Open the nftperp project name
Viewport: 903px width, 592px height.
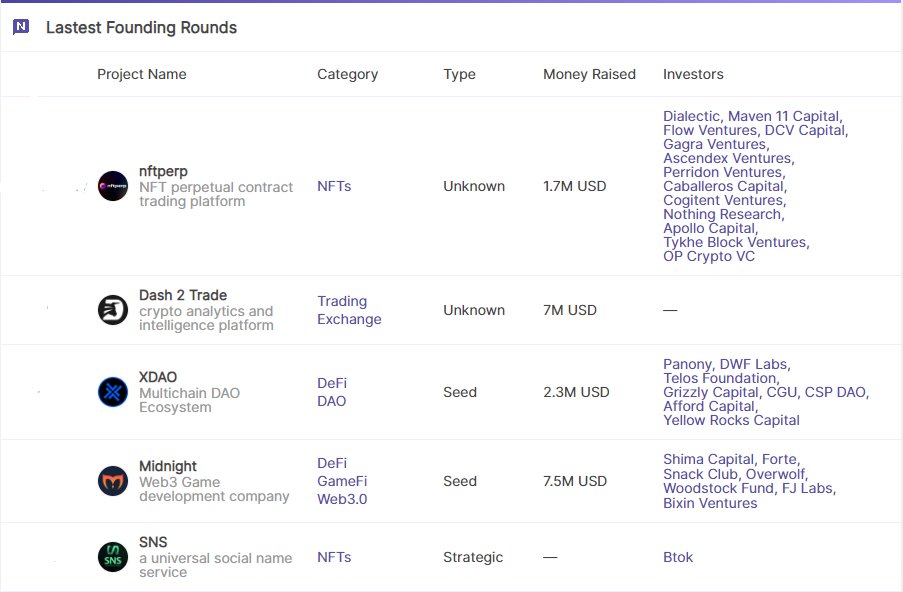(x=163, y=171)
